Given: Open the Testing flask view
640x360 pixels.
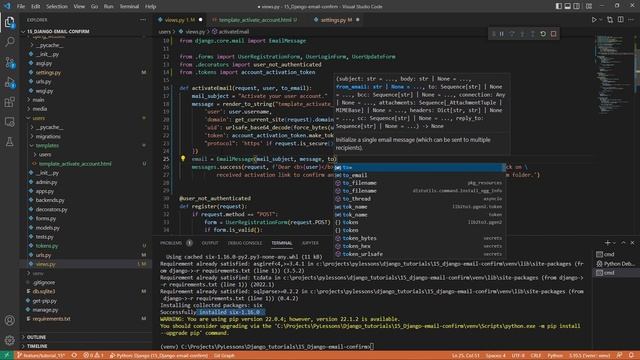Looking at the screenshot, I should pos(9,142).
